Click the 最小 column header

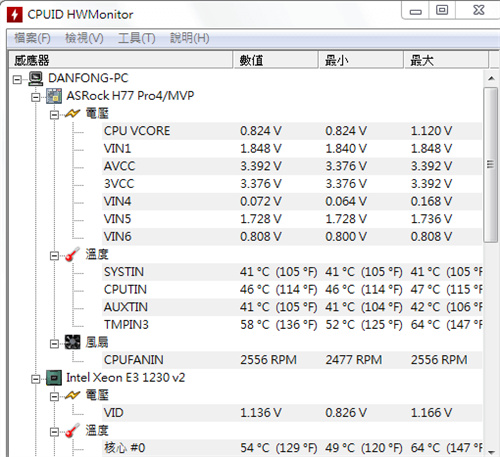click(361, 60)
